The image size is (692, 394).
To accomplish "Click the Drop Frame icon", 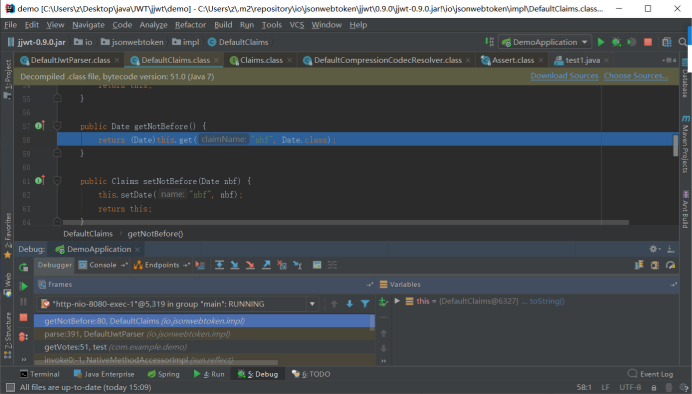I will pyautogui.click(x=282, y=265).
